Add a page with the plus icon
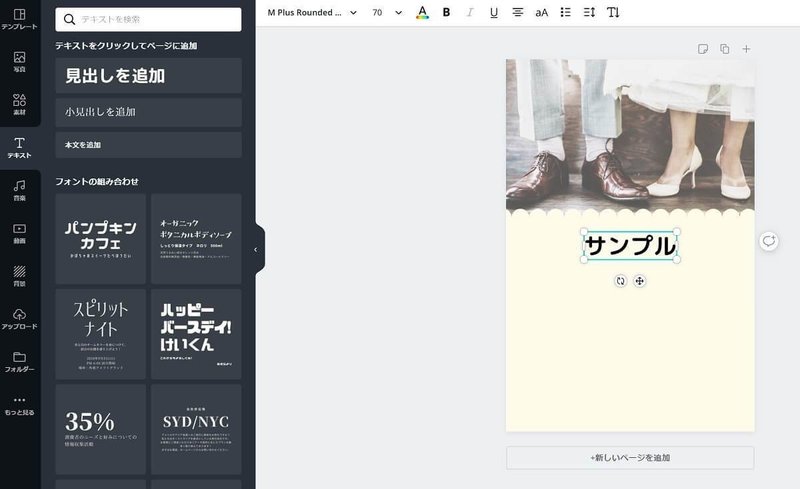 746,49
